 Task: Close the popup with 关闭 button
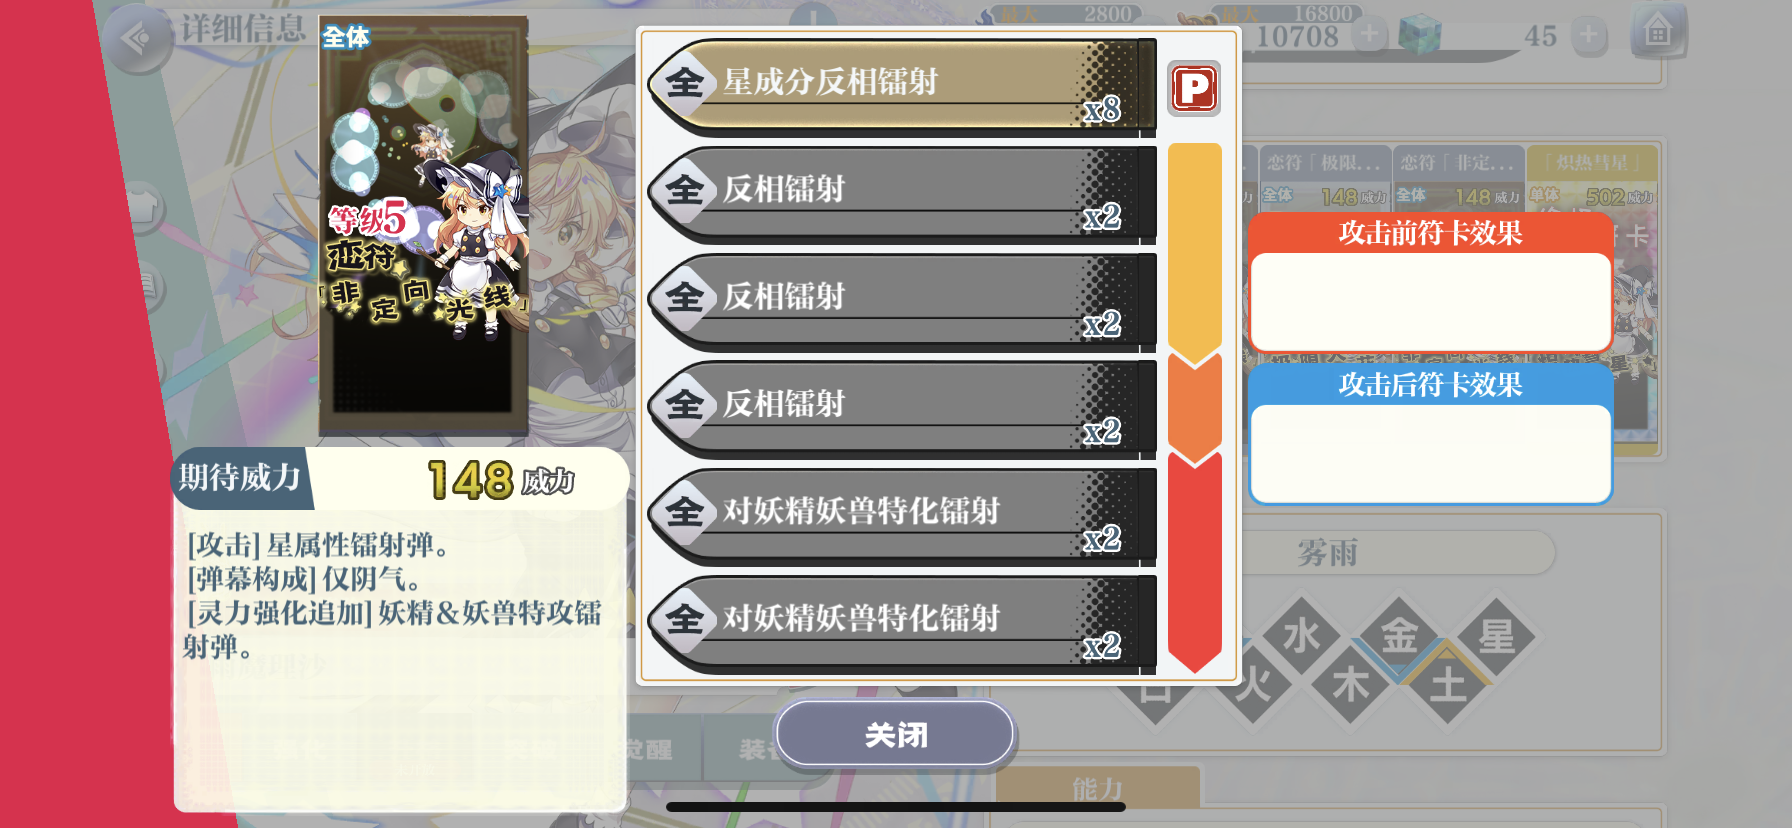pyautogui.click(x=895, y=735)
